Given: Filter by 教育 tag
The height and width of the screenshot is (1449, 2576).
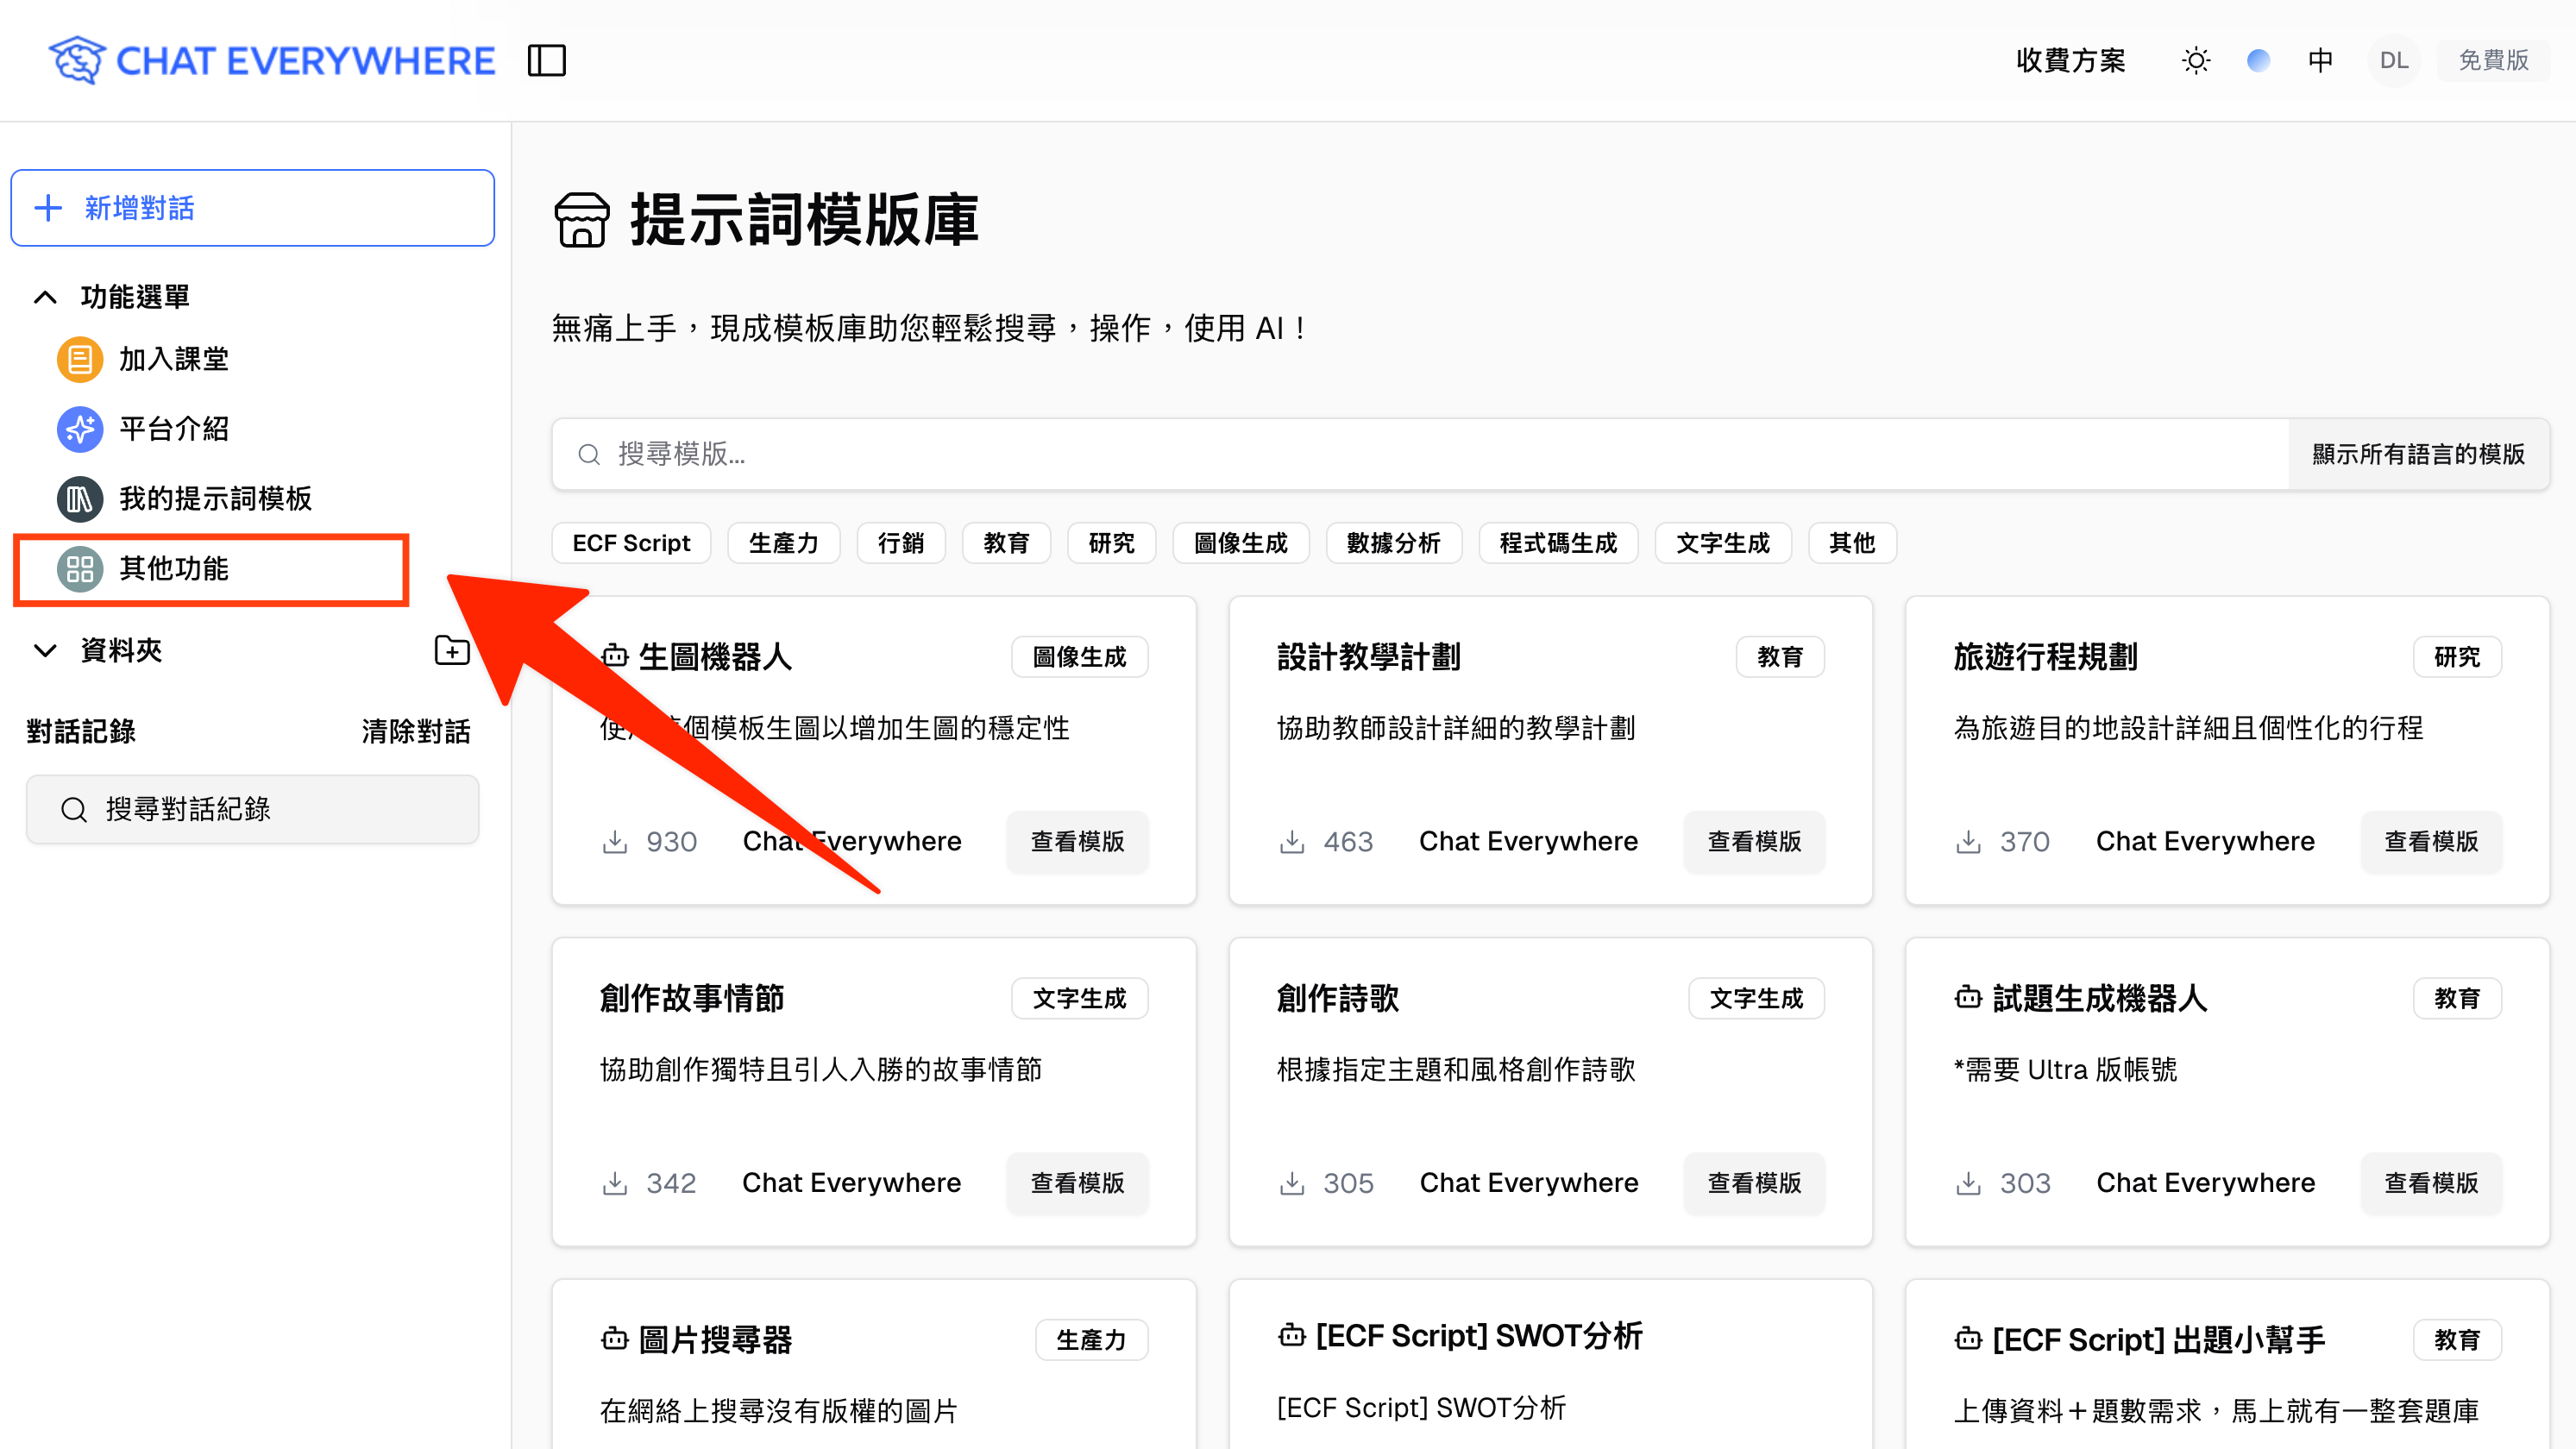Looking at the screenshot, I should coord(1006,543).
